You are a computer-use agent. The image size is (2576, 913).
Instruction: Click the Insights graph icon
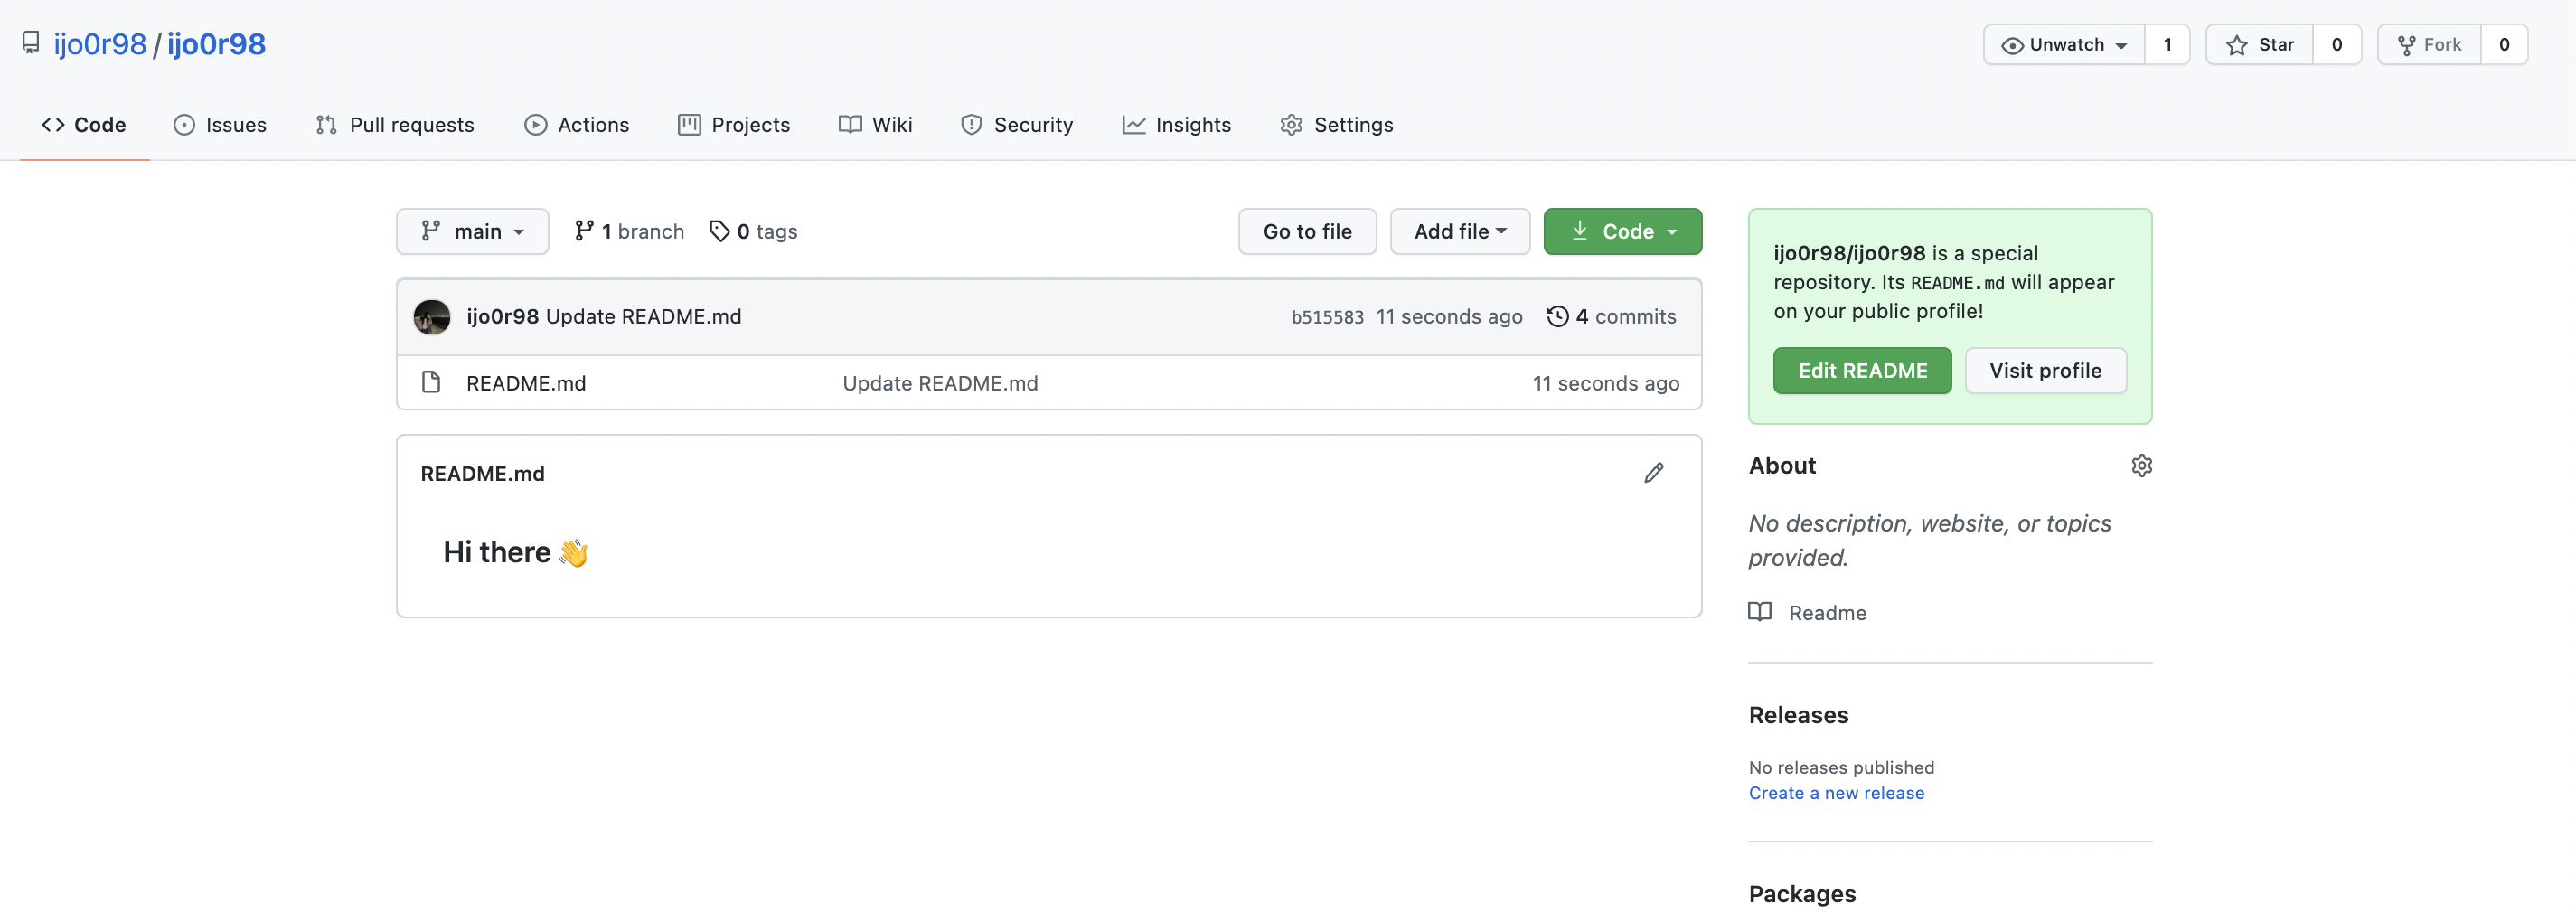pyautogui.click(x=1134, y=125)
